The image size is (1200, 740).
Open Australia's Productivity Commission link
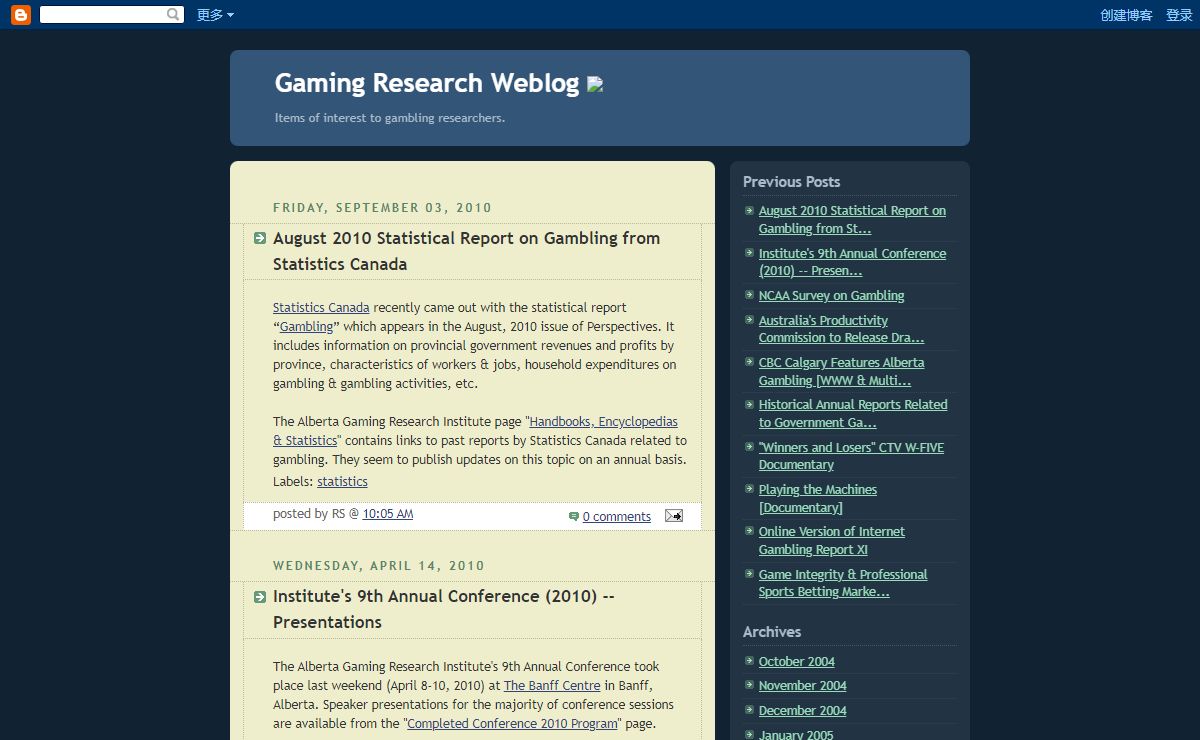[x=841, y=329]
